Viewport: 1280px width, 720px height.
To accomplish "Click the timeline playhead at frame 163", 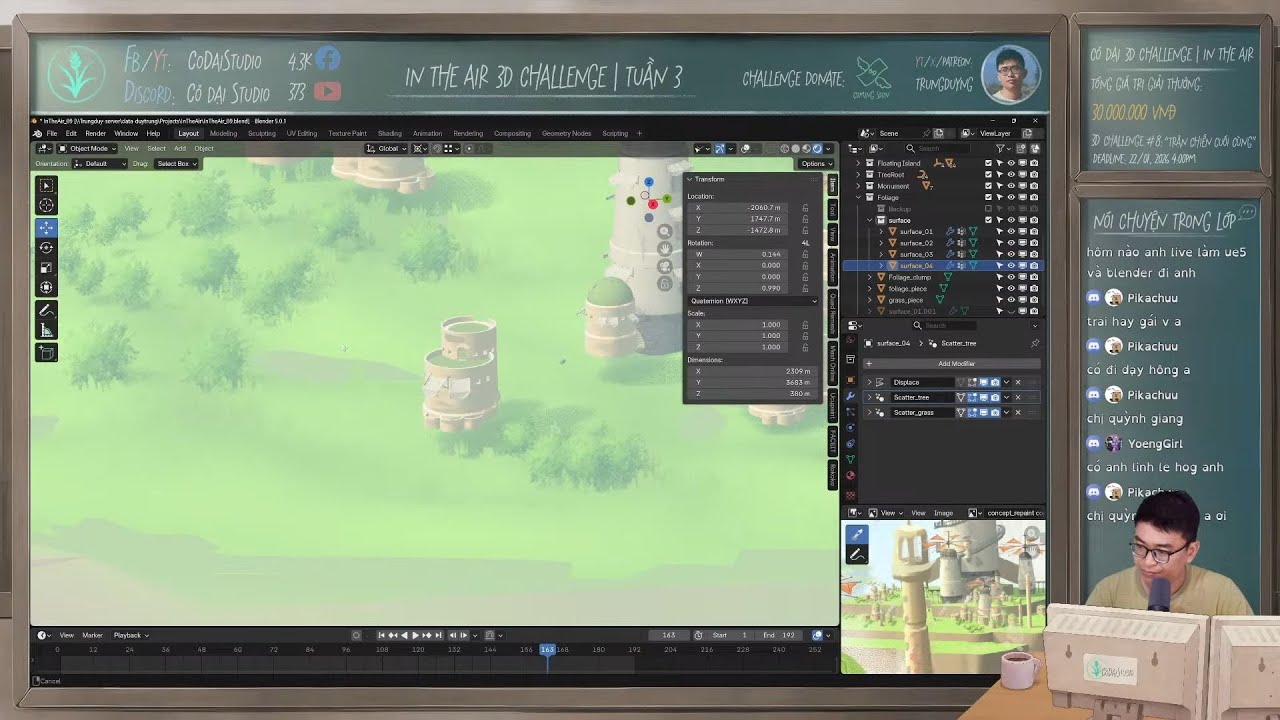I will tap(547, 650).
